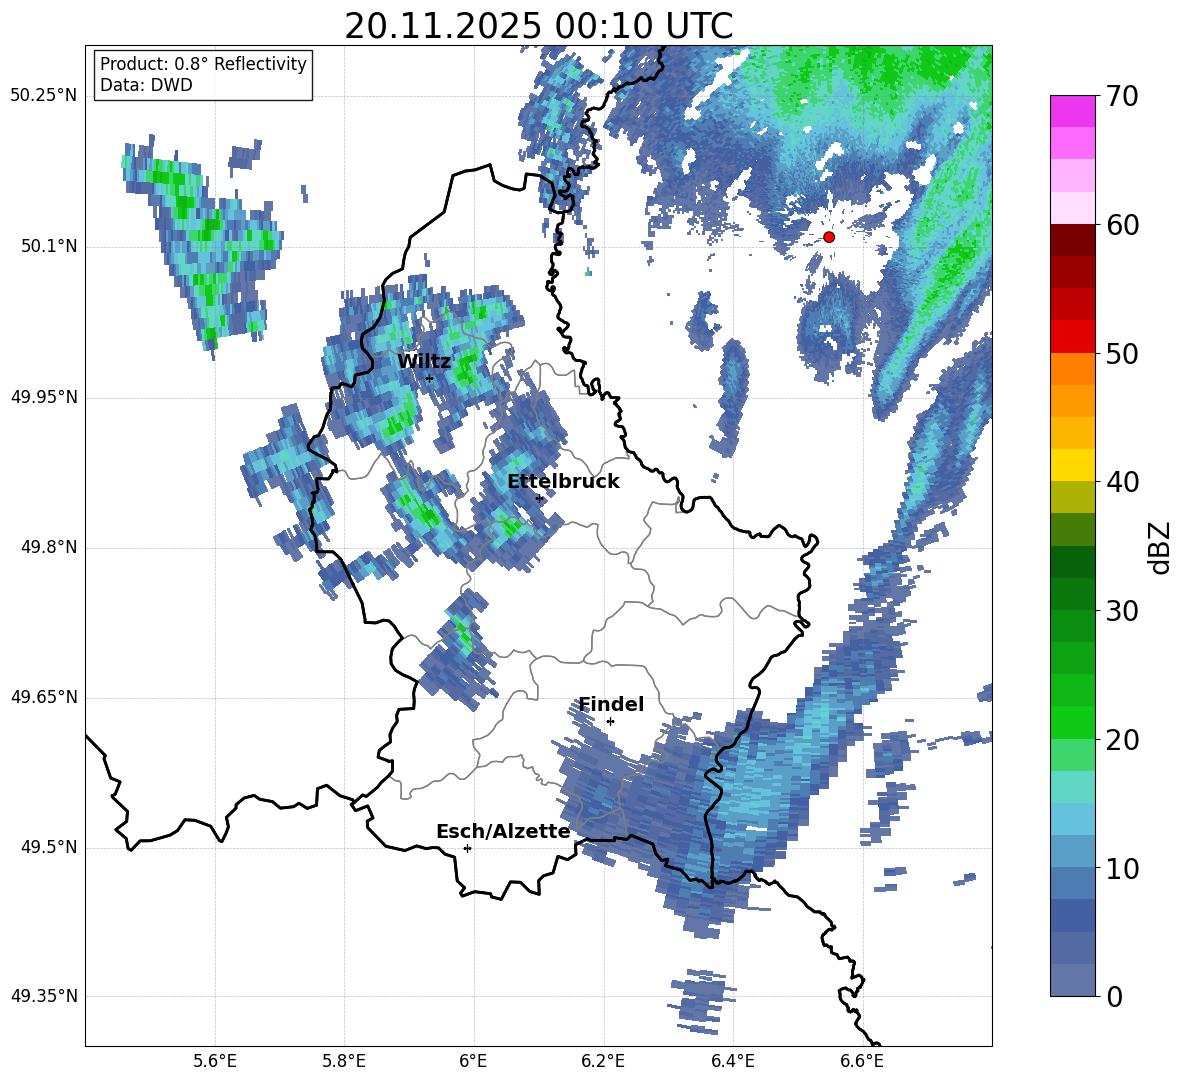Viewport: 1184px width, 1081px height.
Task: Click the Ettelbruck city label
Action: 563,482
